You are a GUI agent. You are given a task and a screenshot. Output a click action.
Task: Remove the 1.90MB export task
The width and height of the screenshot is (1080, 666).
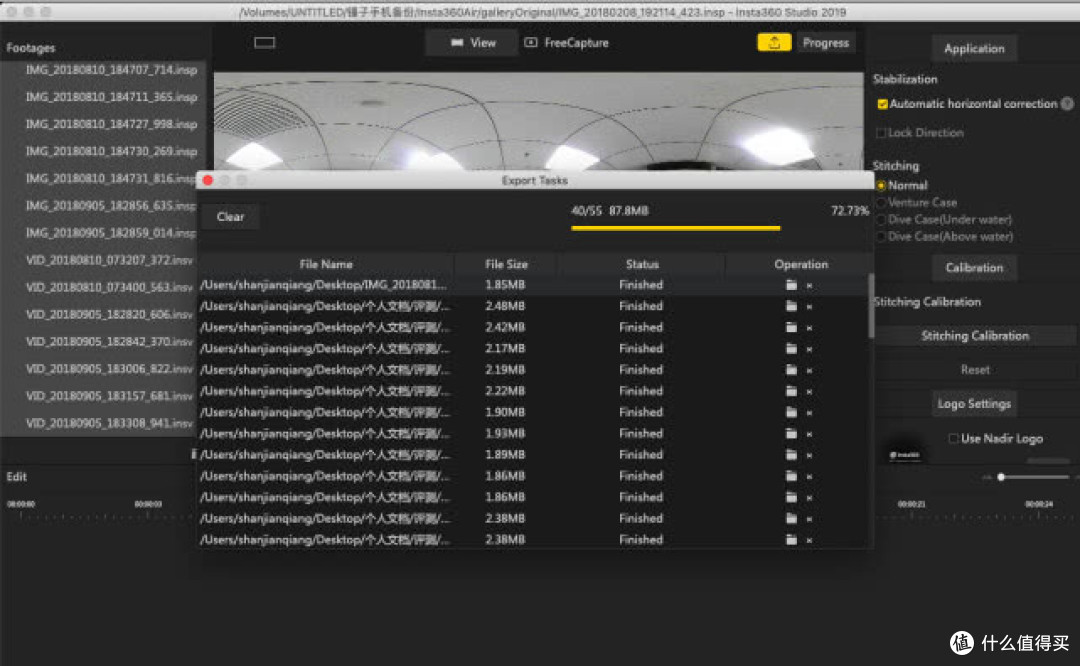point(809,413)
